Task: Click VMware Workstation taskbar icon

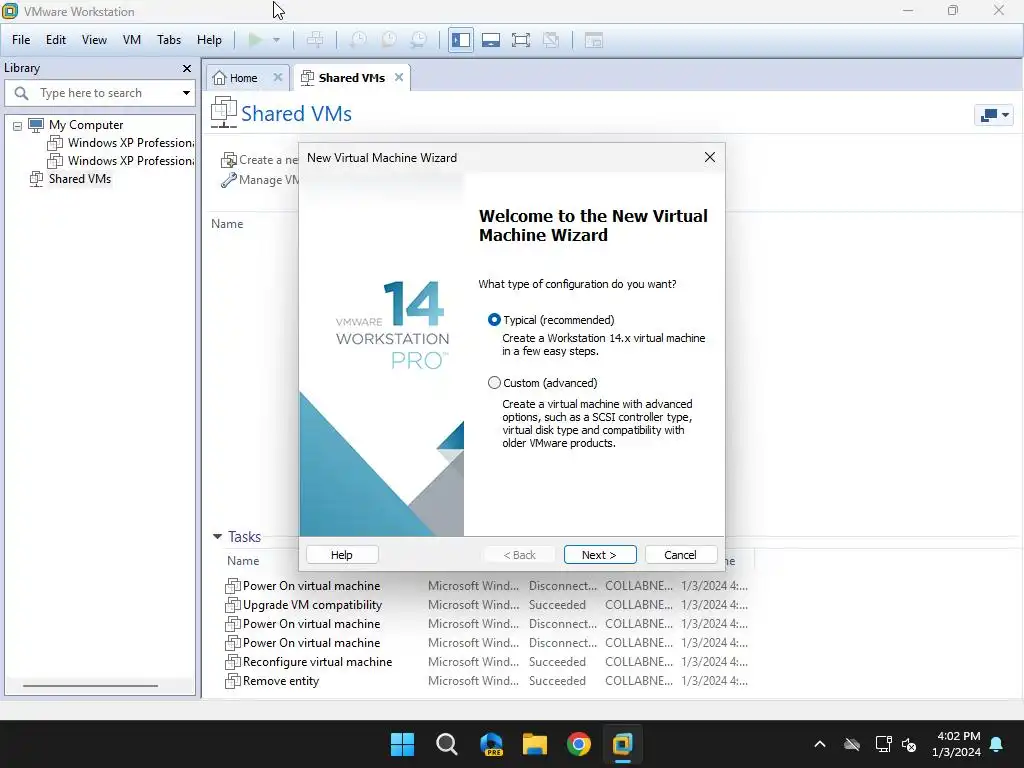Action: [x=623, y=744]
